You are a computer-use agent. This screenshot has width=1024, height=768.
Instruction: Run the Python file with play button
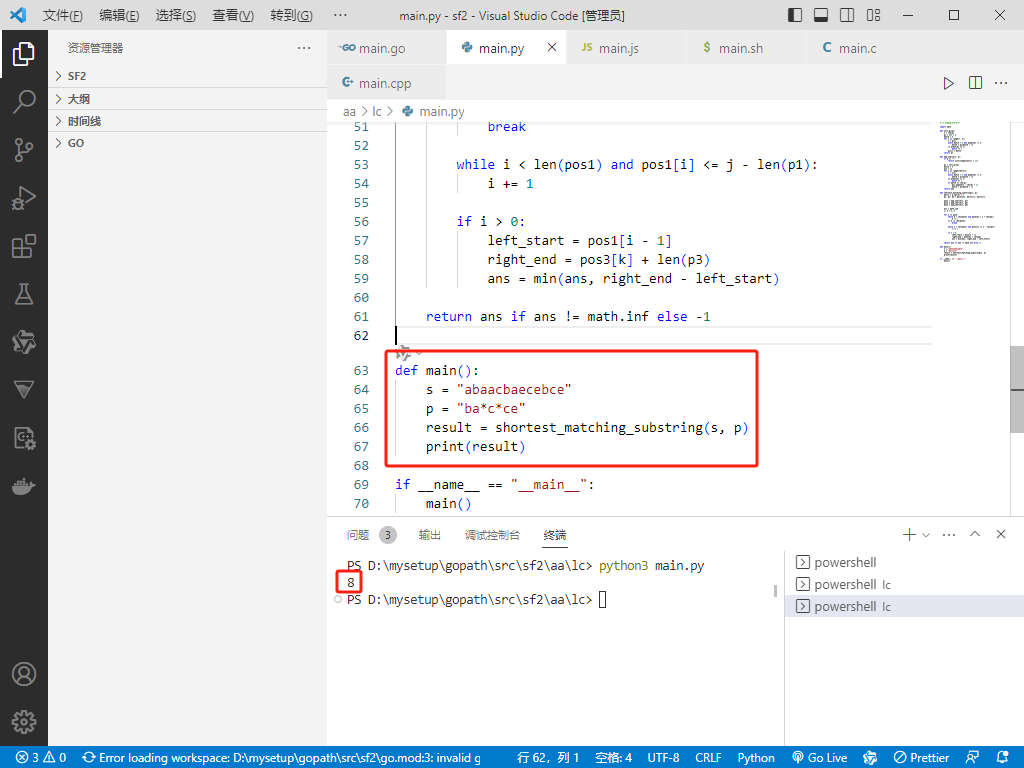click(x=948, y=83)
